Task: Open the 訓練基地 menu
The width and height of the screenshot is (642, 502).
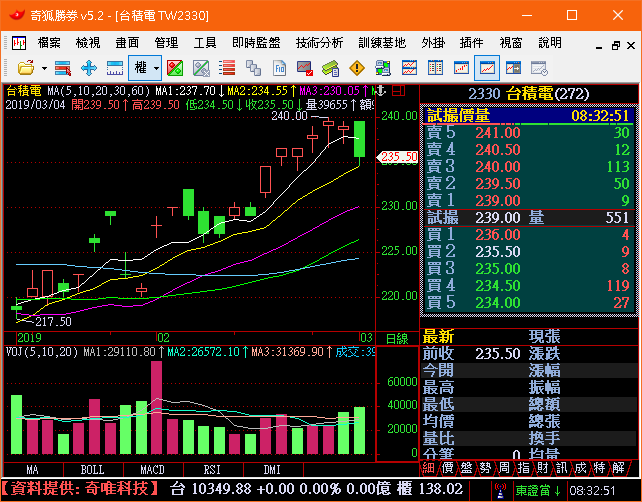Action: coord(382,43)
